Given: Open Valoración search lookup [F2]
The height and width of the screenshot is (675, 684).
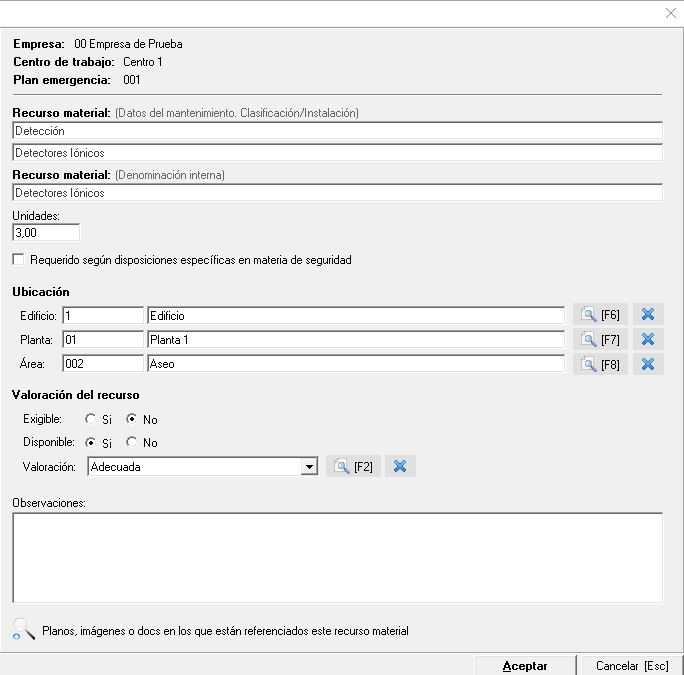Looking at the screenshot, I should 353,467.
